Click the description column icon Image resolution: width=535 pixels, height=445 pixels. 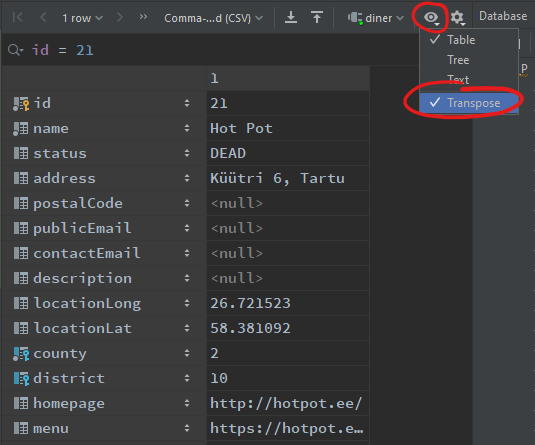click(x=21, y=278)
